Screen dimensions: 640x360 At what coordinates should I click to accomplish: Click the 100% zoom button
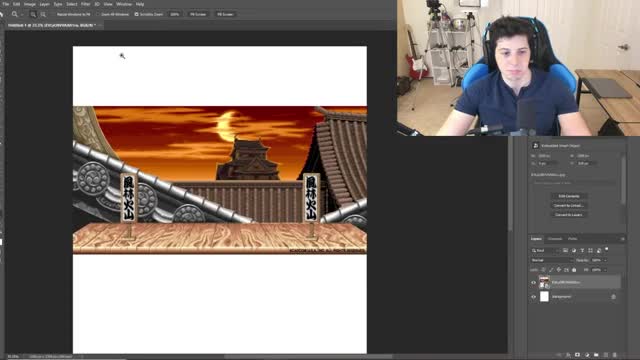click(x=175, y=14)
